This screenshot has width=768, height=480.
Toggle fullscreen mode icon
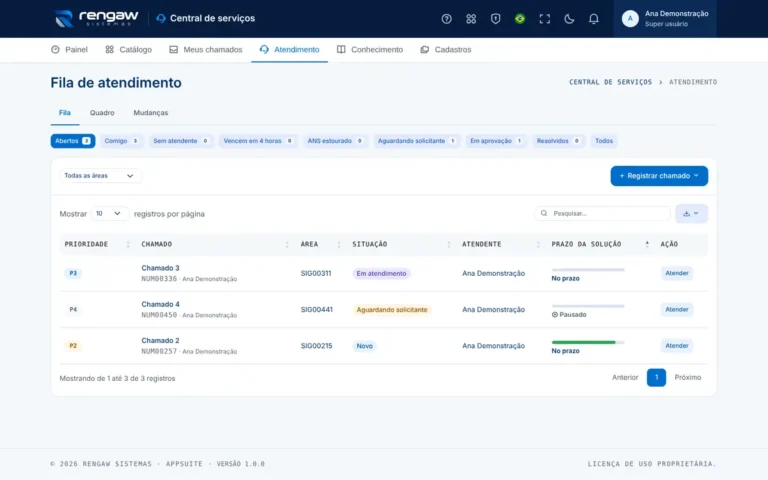[544, 19]
